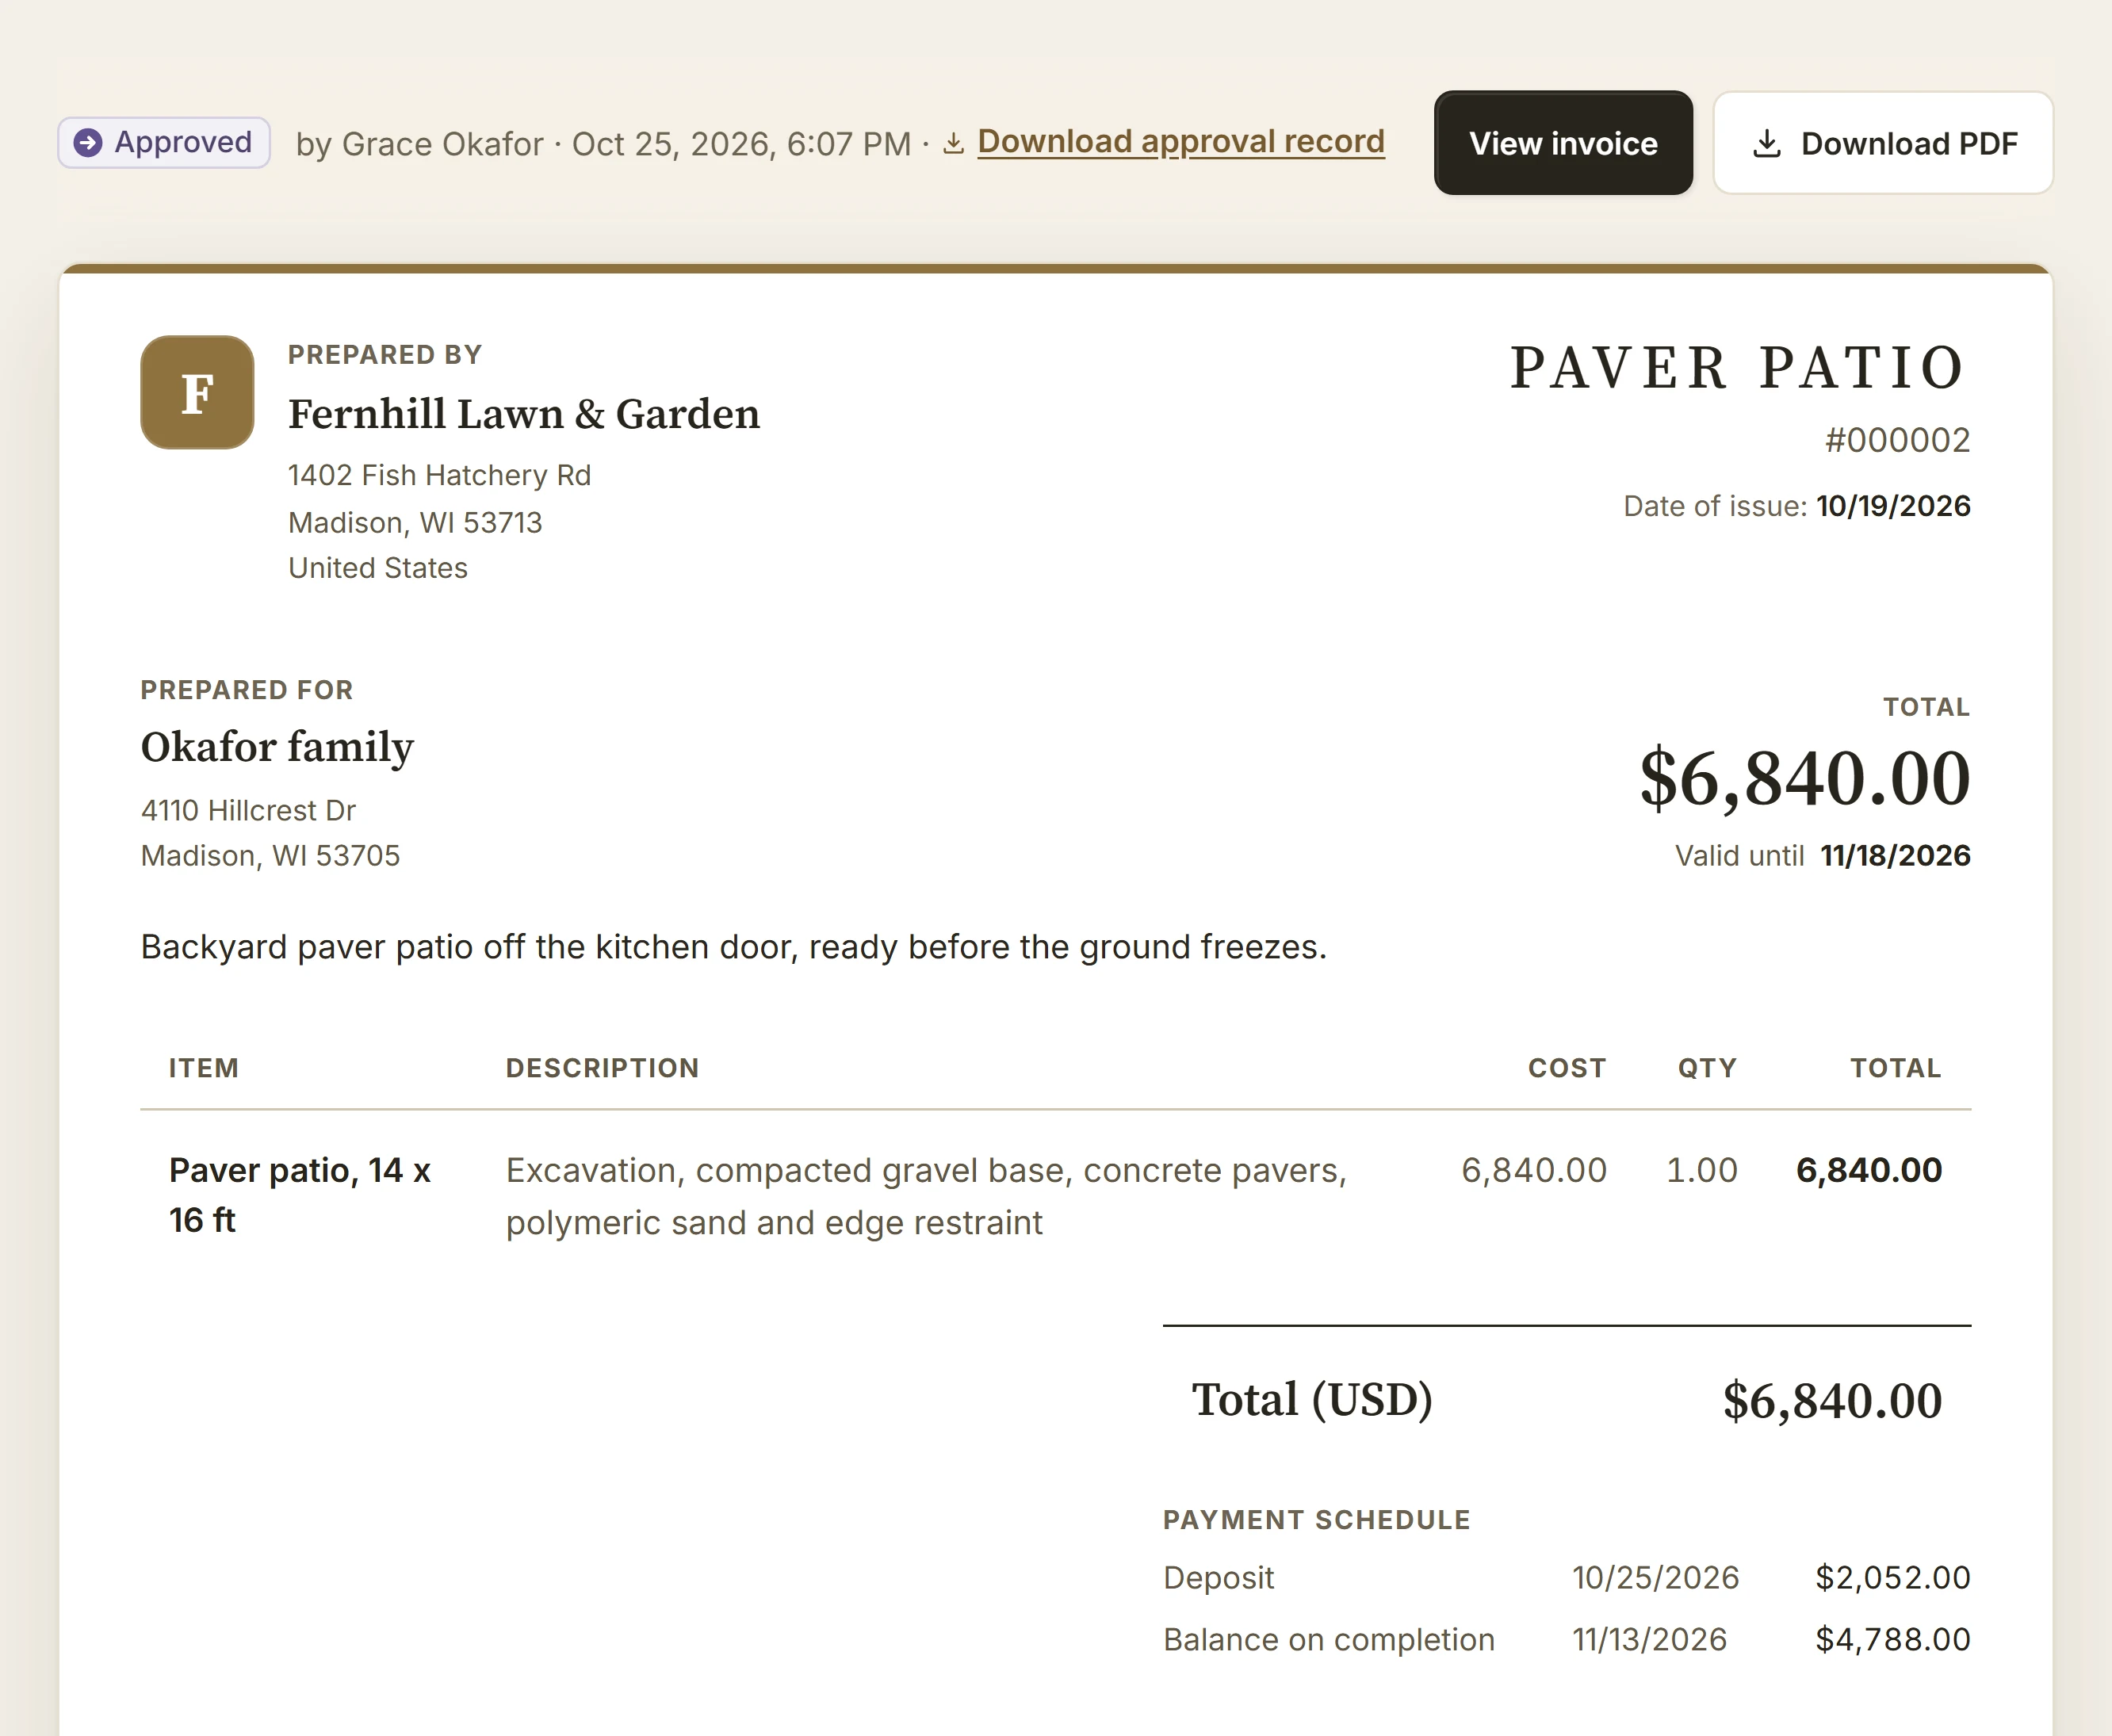The height and width of the screenshot is (1736, 2112).
Task: Click the balance date 11/13/2026
Action: [x=1650, y=1640]
